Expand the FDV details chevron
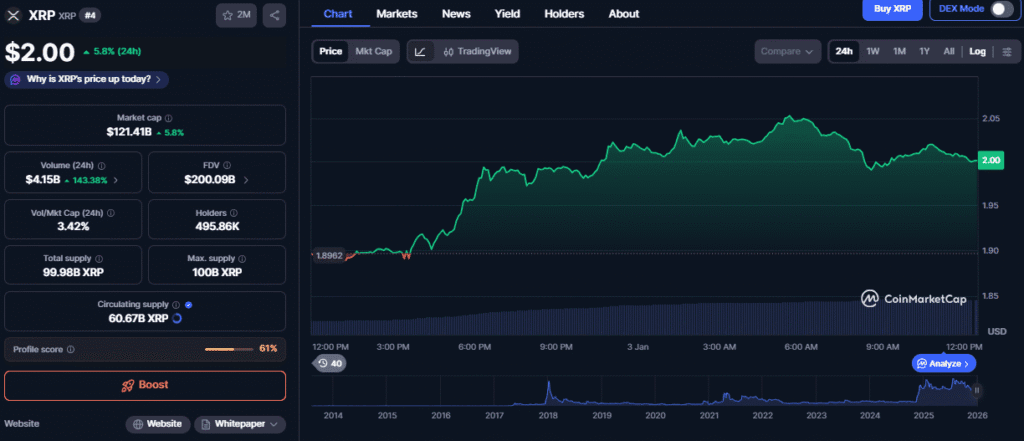 [246, 180]
